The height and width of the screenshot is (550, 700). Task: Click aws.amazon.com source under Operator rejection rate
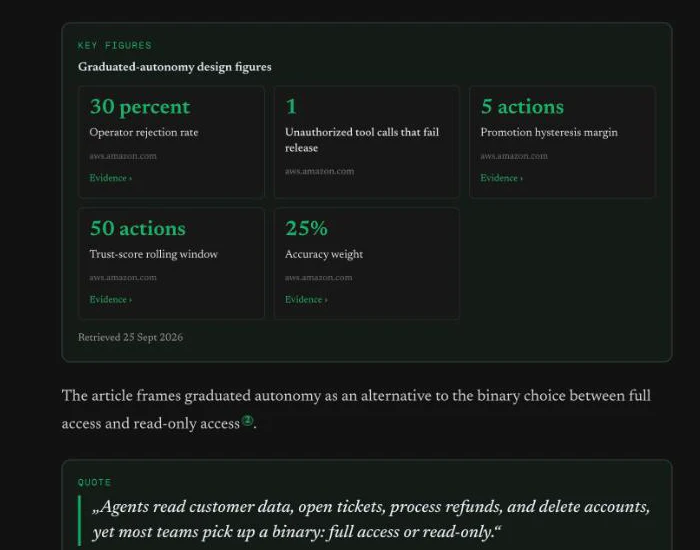[123, 156]
